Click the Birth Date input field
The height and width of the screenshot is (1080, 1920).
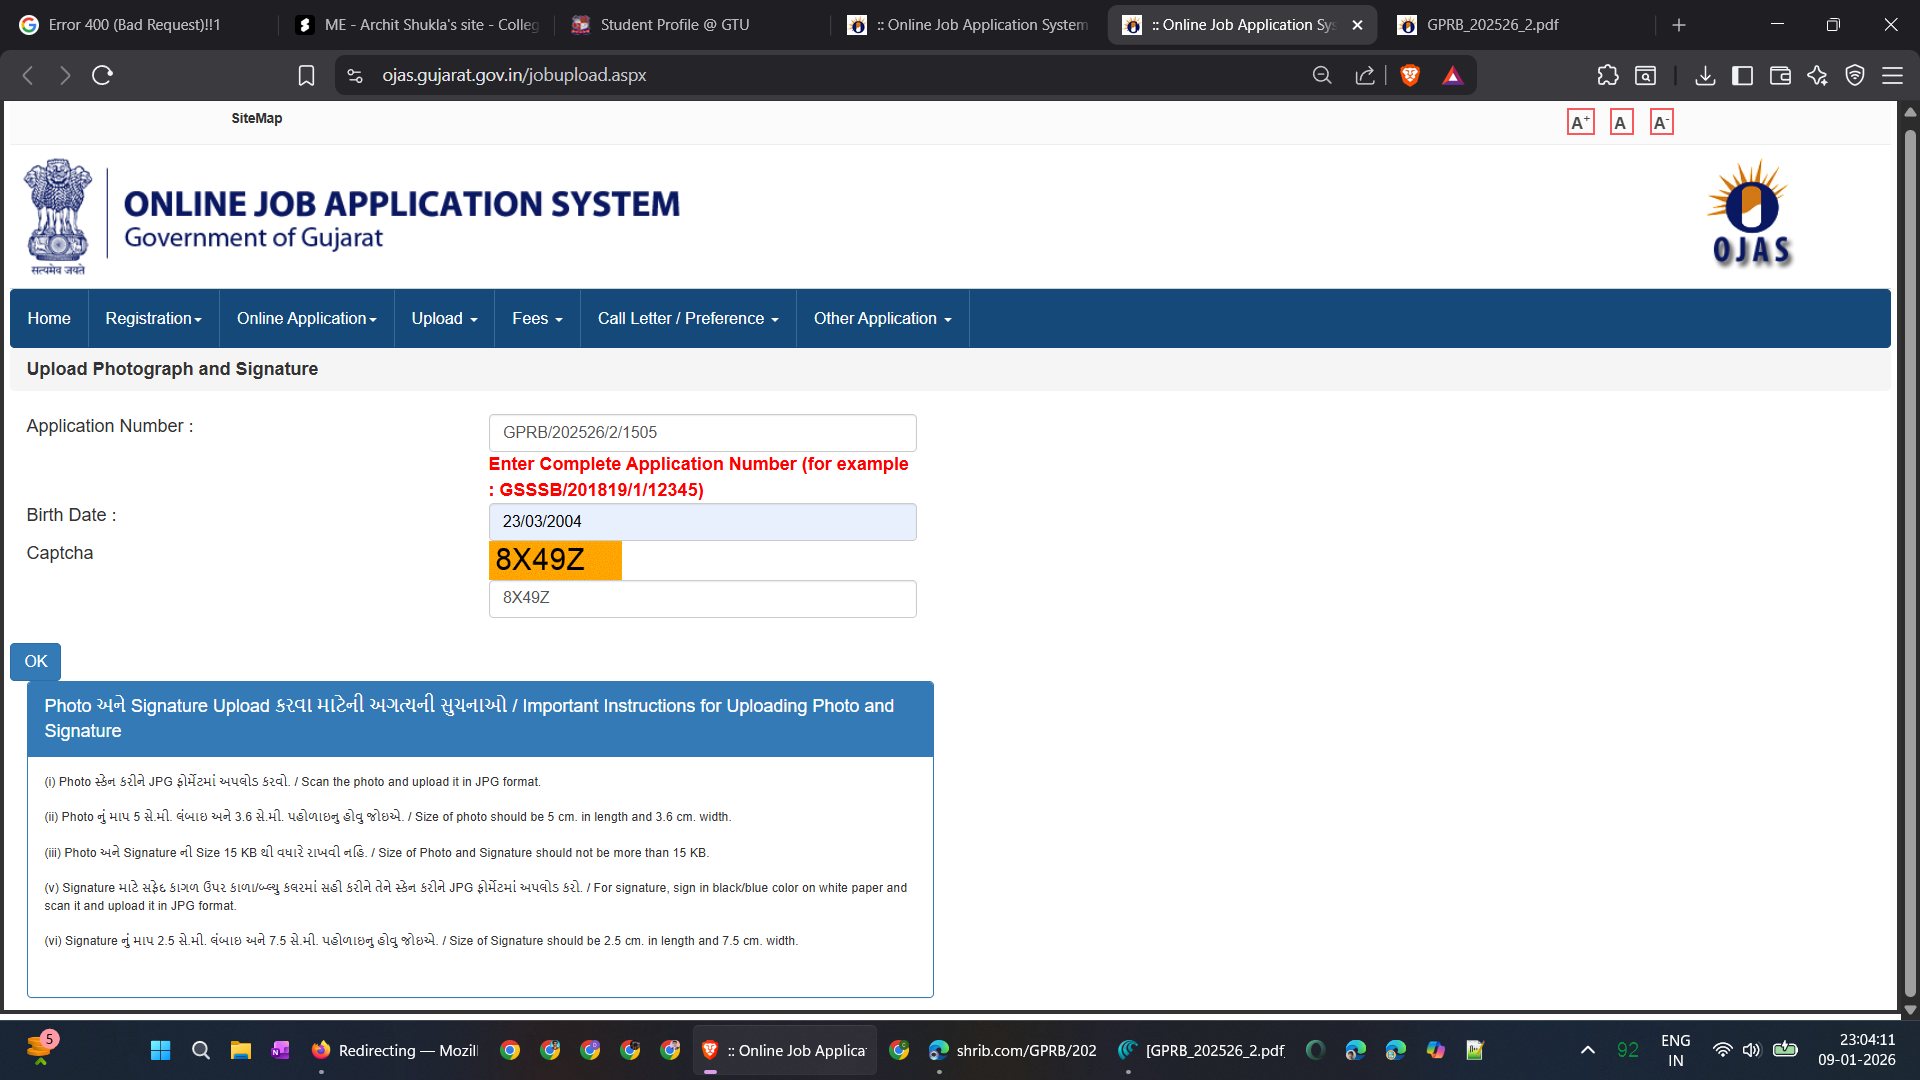(702, 521)
